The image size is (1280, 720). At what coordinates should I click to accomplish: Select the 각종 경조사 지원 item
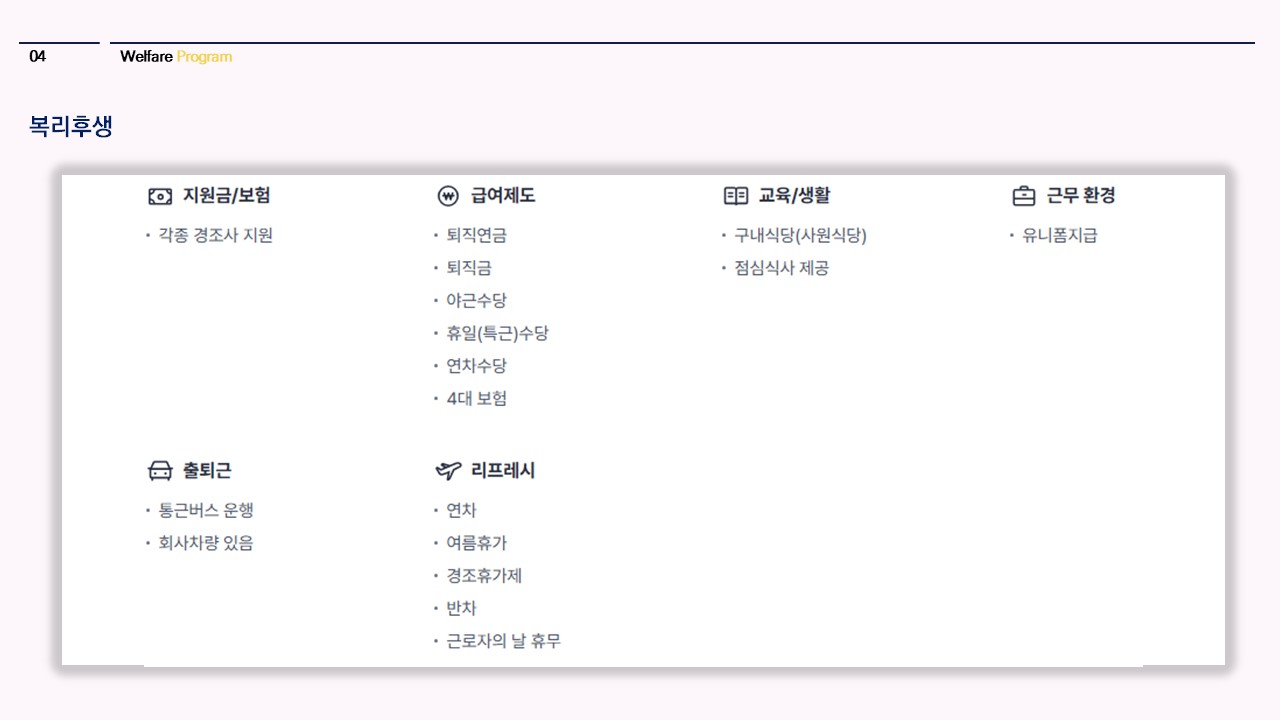[215, 236]
